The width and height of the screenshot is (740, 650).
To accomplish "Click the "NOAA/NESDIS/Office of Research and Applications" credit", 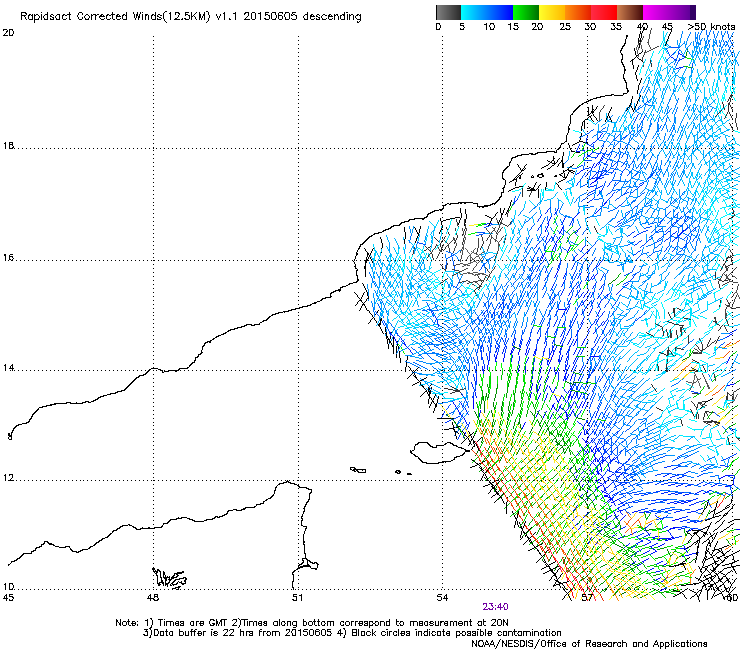I will (589, 644).
